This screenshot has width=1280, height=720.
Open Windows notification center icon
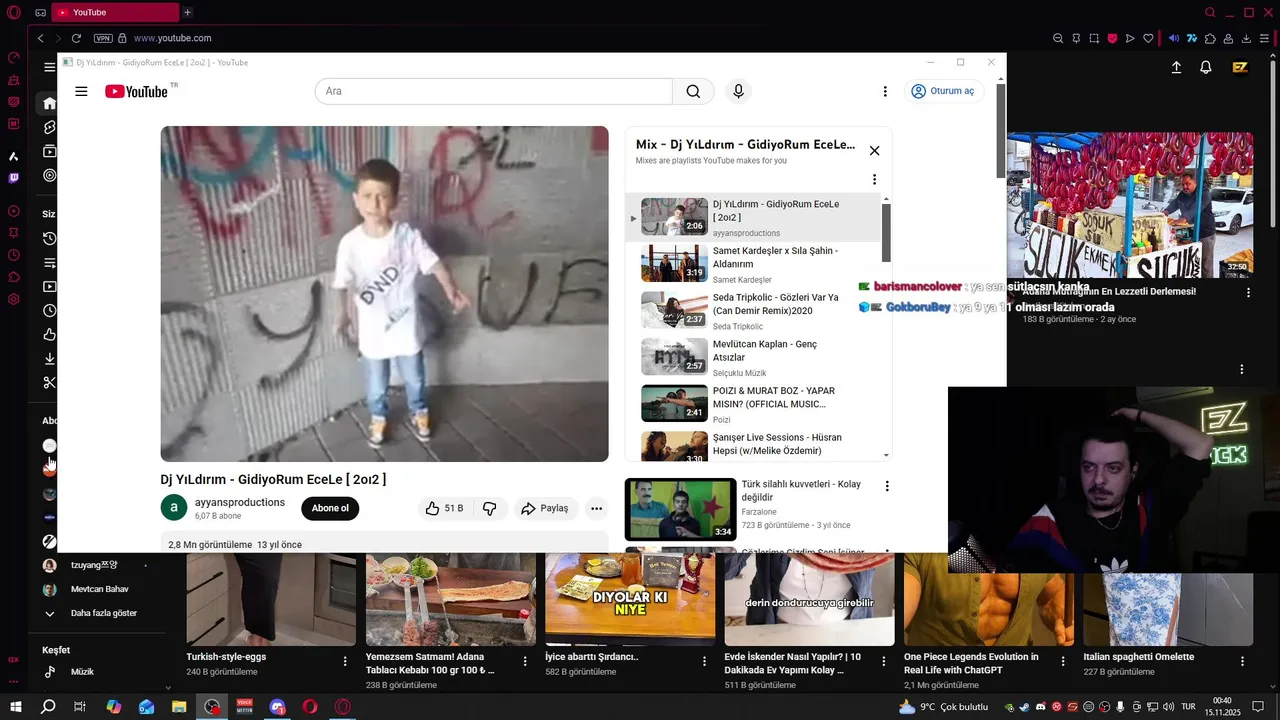point(1258,706)
